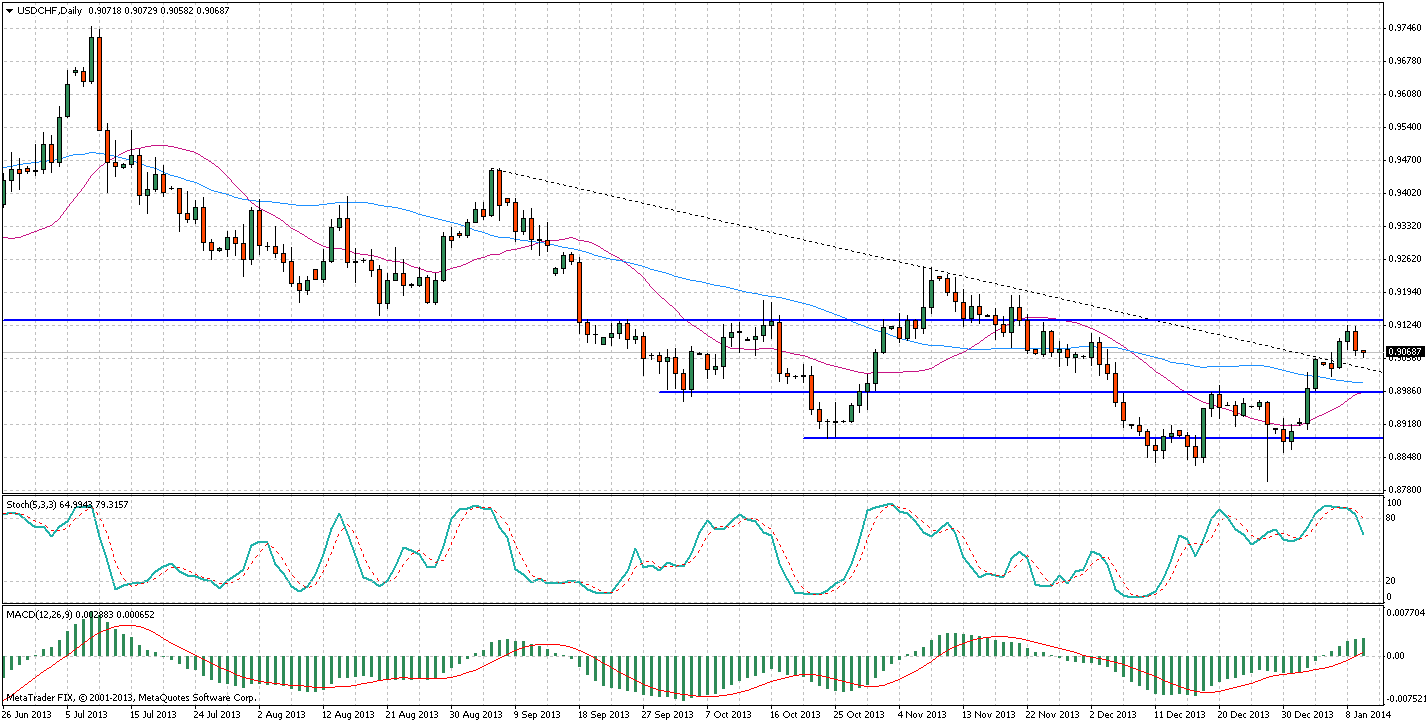Click the 9 Sep 2013 date label

click(539, 715)
